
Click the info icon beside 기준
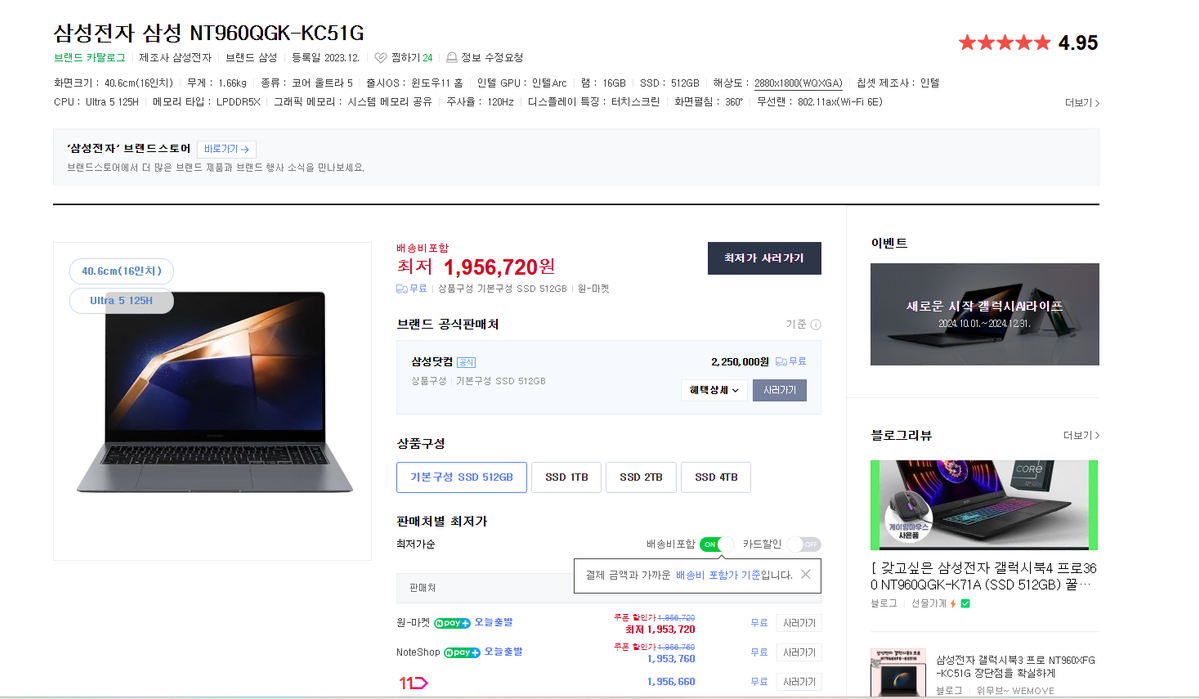click(x=816, y=325)
